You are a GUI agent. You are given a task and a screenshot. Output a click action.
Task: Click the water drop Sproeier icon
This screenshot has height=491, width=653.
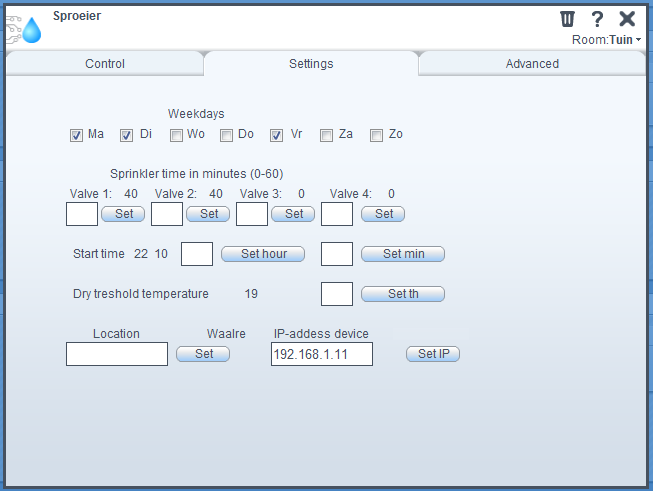click(32, 29)
